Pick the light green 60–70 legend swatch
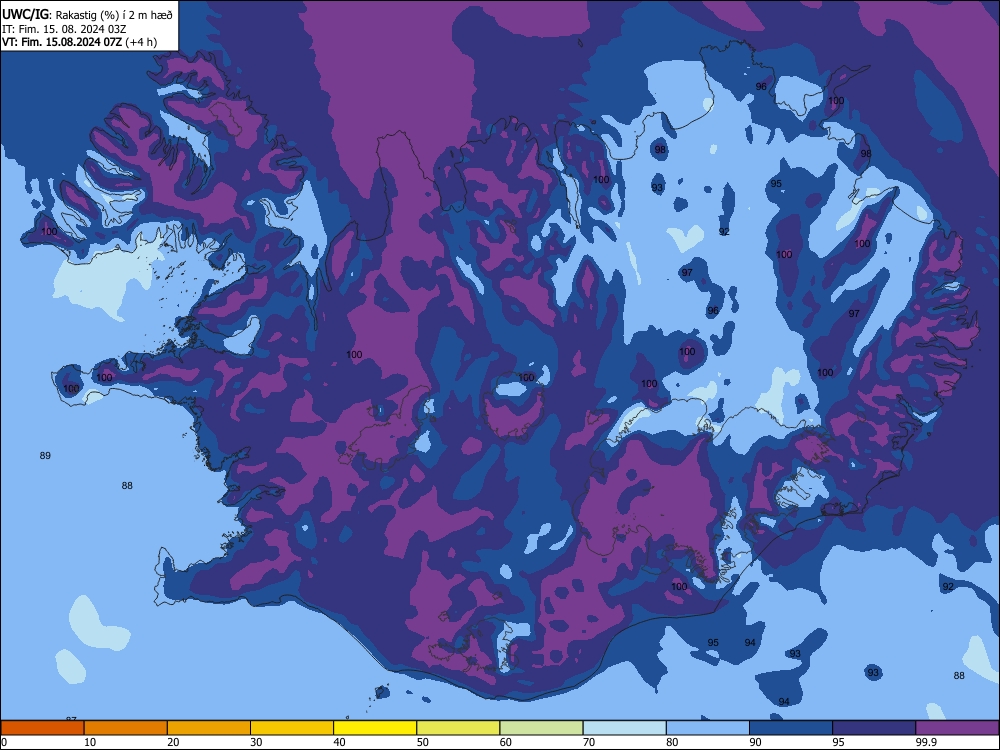The height and width of the screenshot is (750, 1000). click(541, 728)
